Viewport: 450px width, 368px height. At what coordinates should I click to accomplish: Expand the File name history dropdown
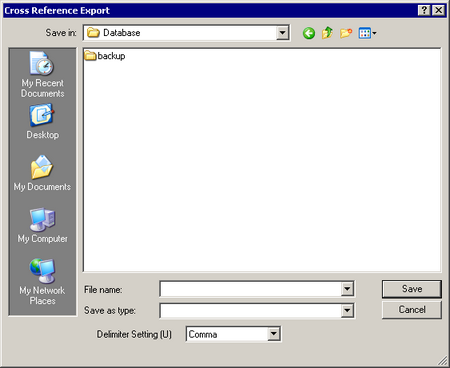pyautogui.click(x=347, y=289)
